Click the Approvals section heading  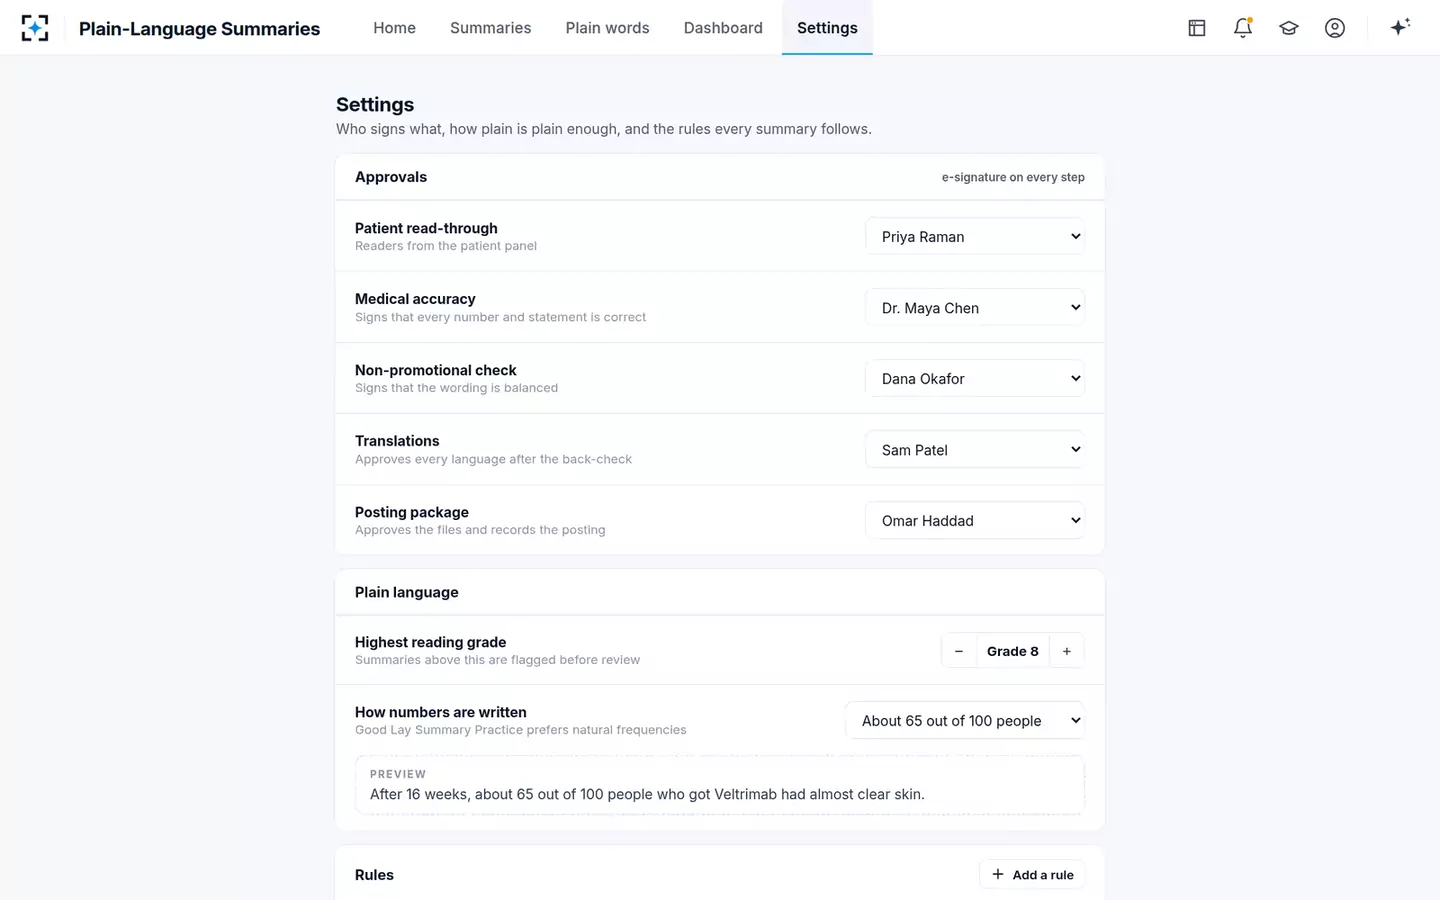click(x=391, y=177)
